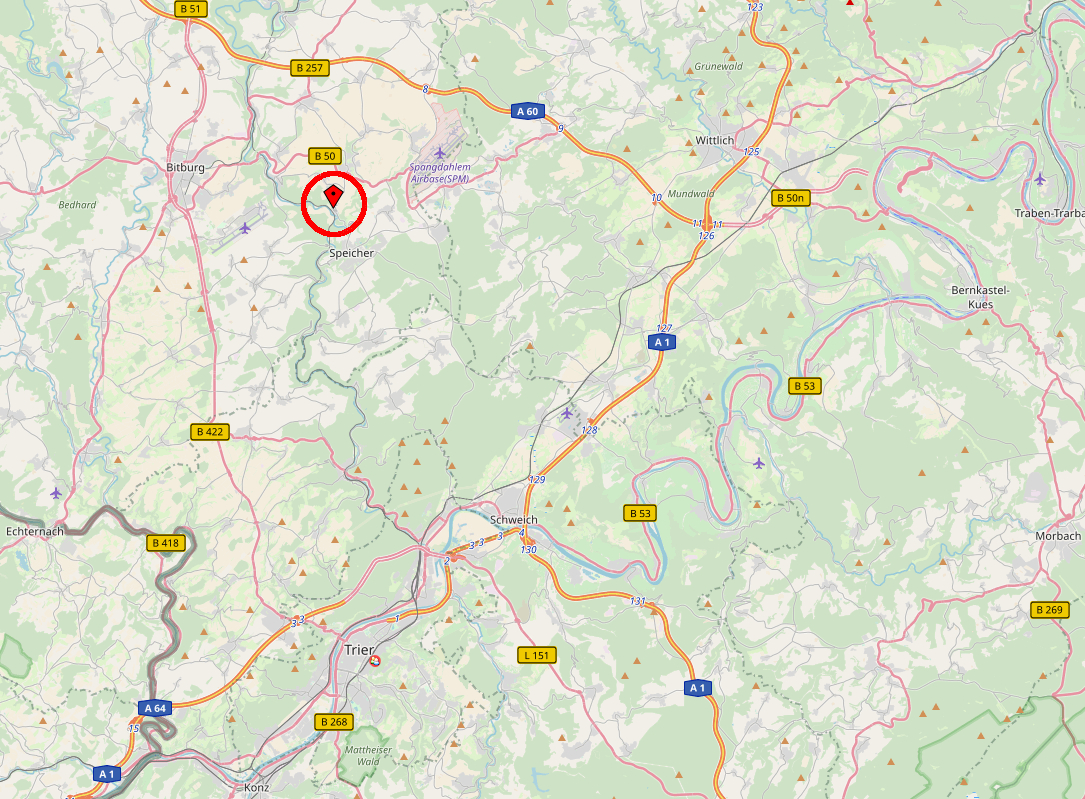Click the B 422 road shield
Viewport: 1085px width, 799px height.
point(210,432)
